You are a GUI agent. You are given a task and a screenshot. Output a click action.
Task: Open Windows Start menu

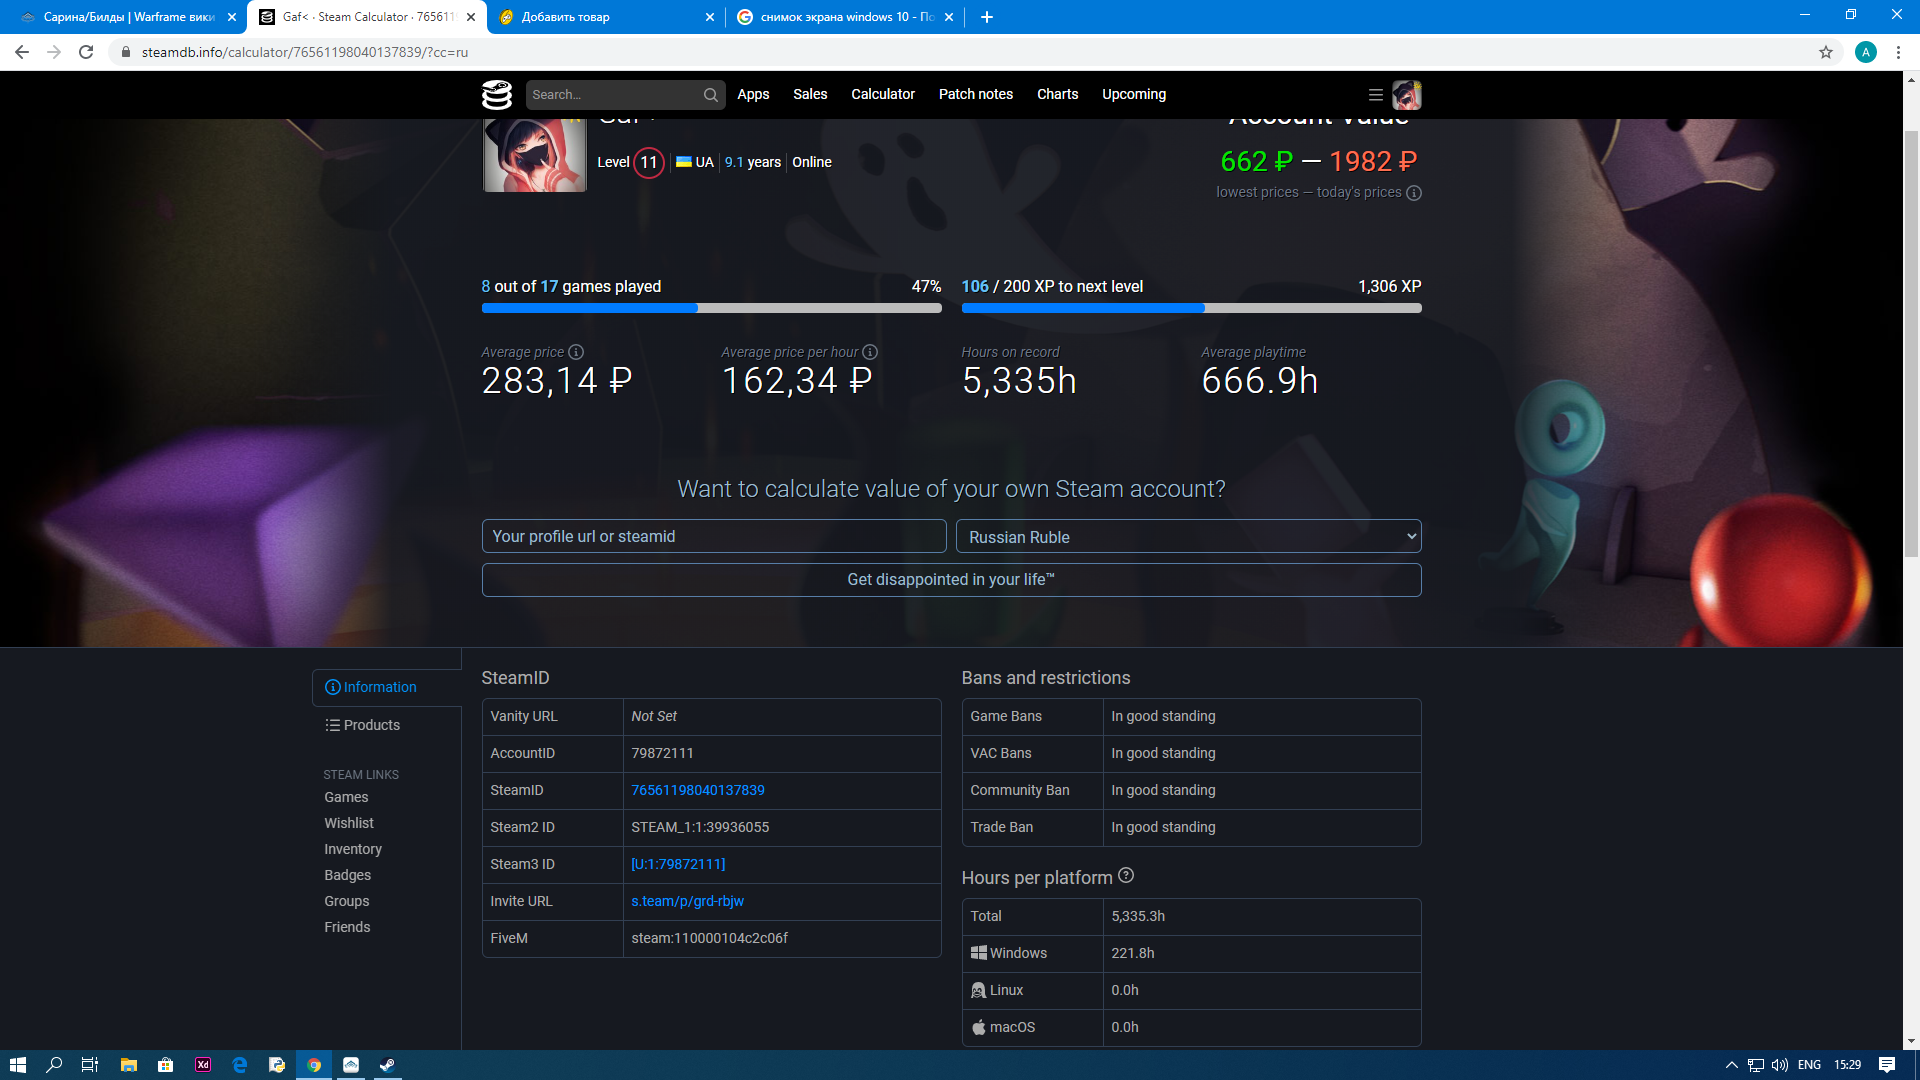coord(17,1065)
